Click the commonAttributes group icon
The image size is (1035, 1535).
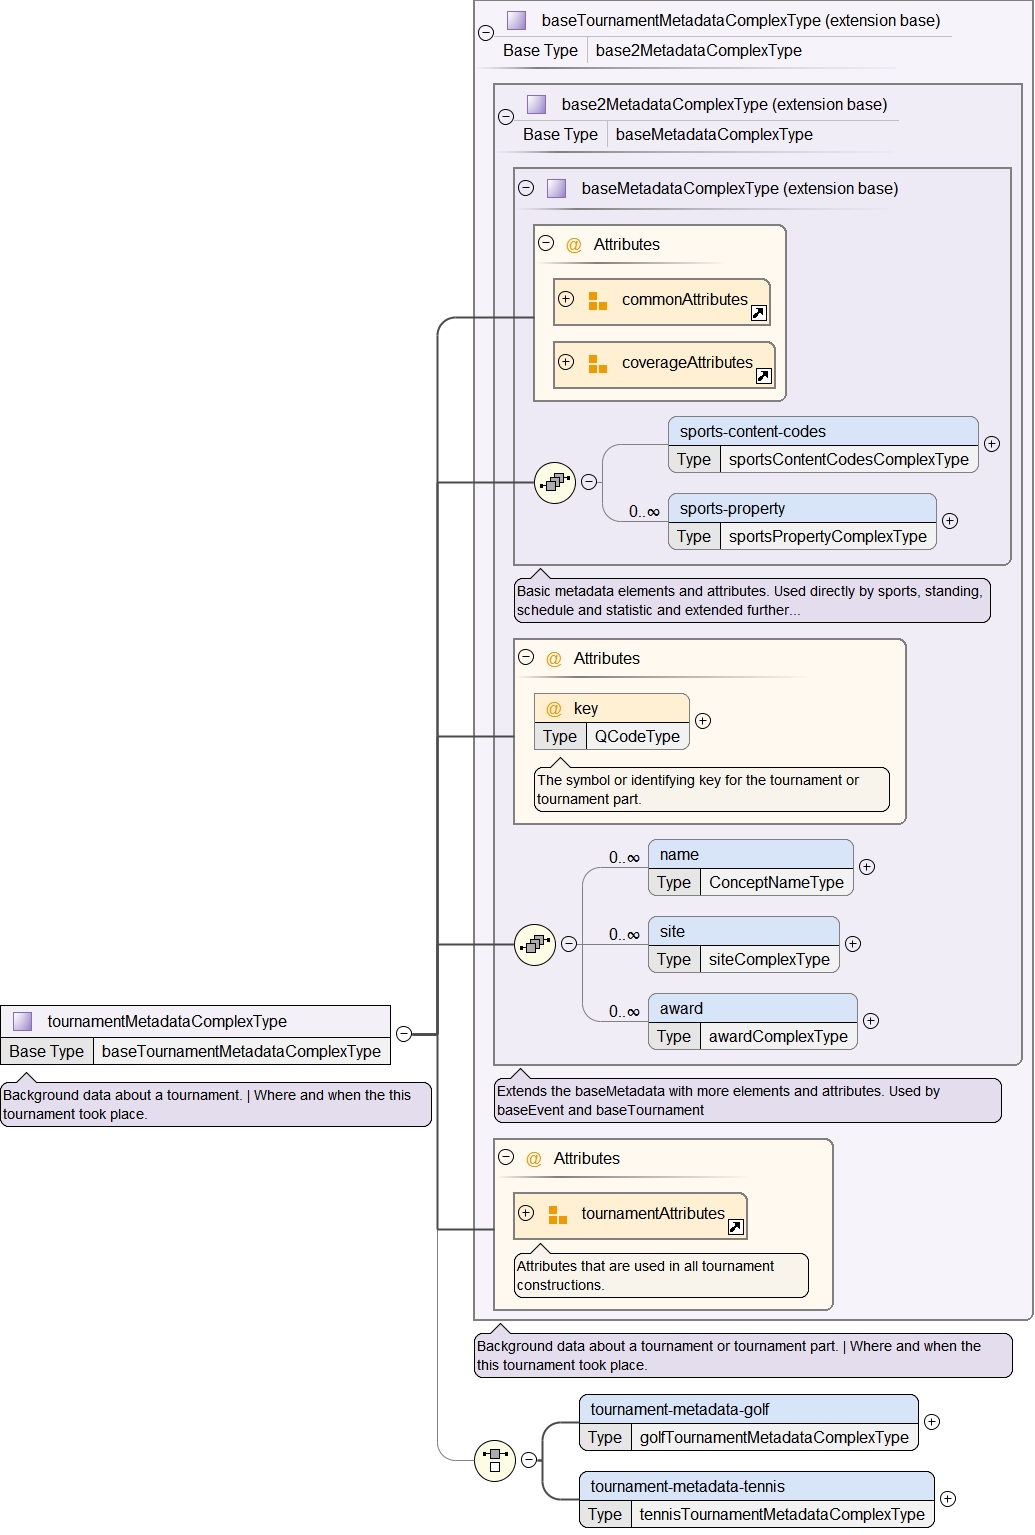597,301
